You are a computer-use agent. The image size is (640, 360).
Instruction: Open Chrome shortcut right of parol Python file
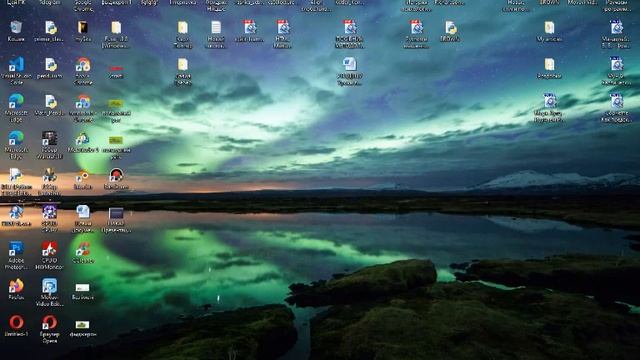(83, 70)
